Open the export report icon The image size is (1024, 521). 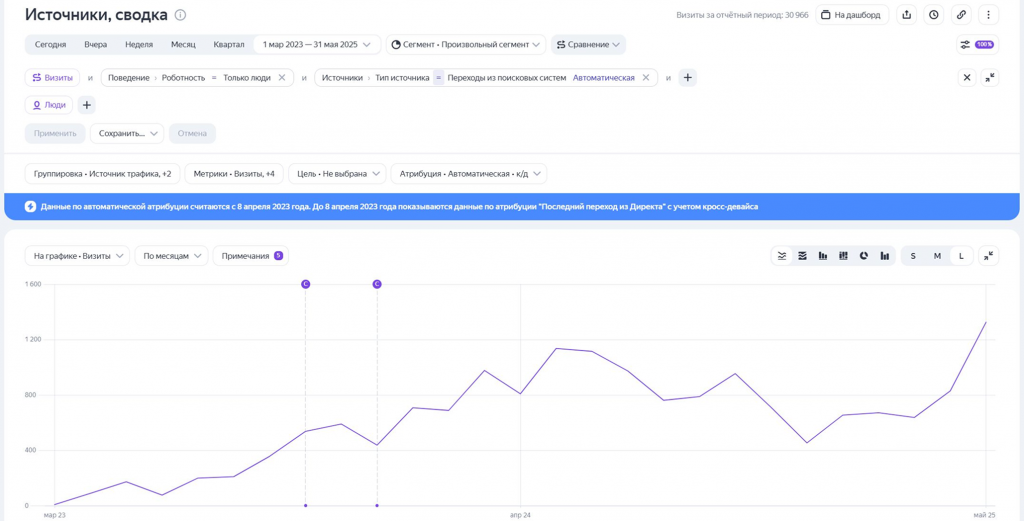pyautogui.click(x=906, y=15)
